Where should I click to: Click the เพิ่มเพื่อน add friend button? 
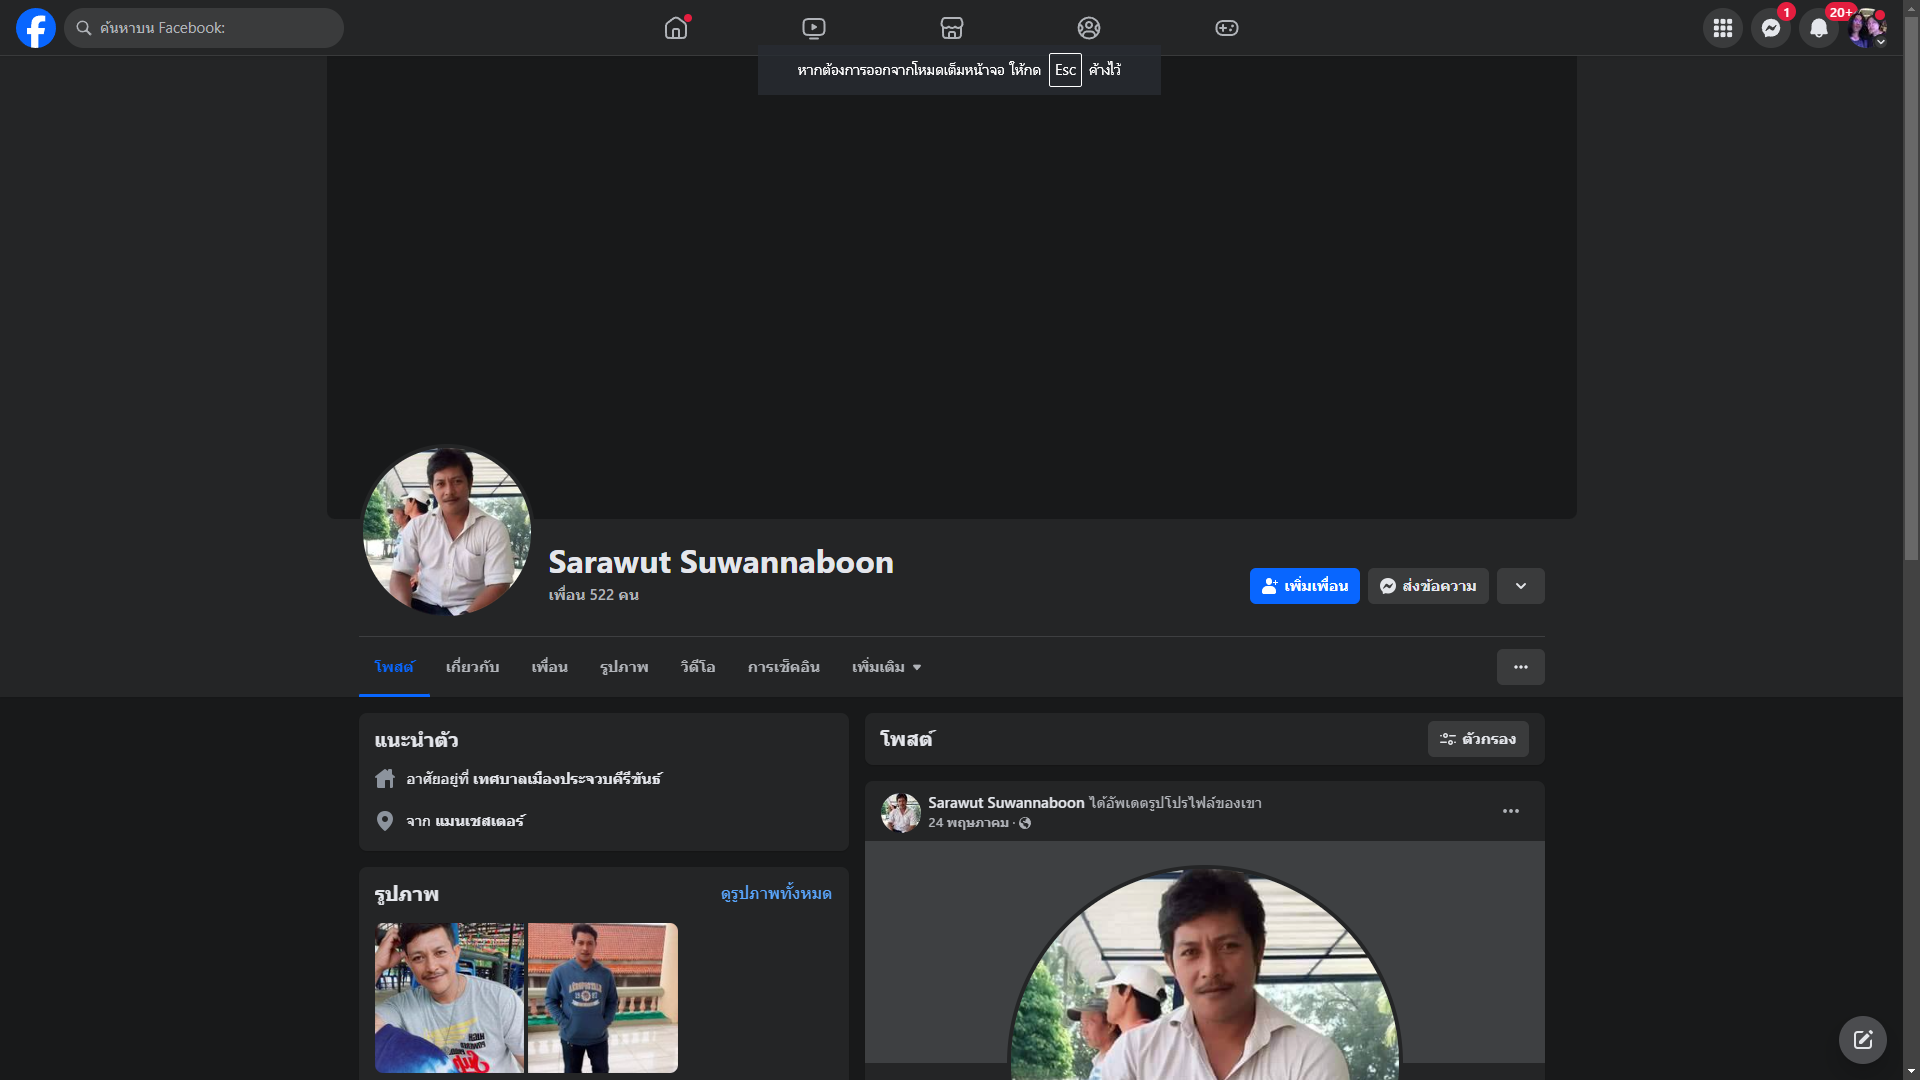tap(1304, 586)
